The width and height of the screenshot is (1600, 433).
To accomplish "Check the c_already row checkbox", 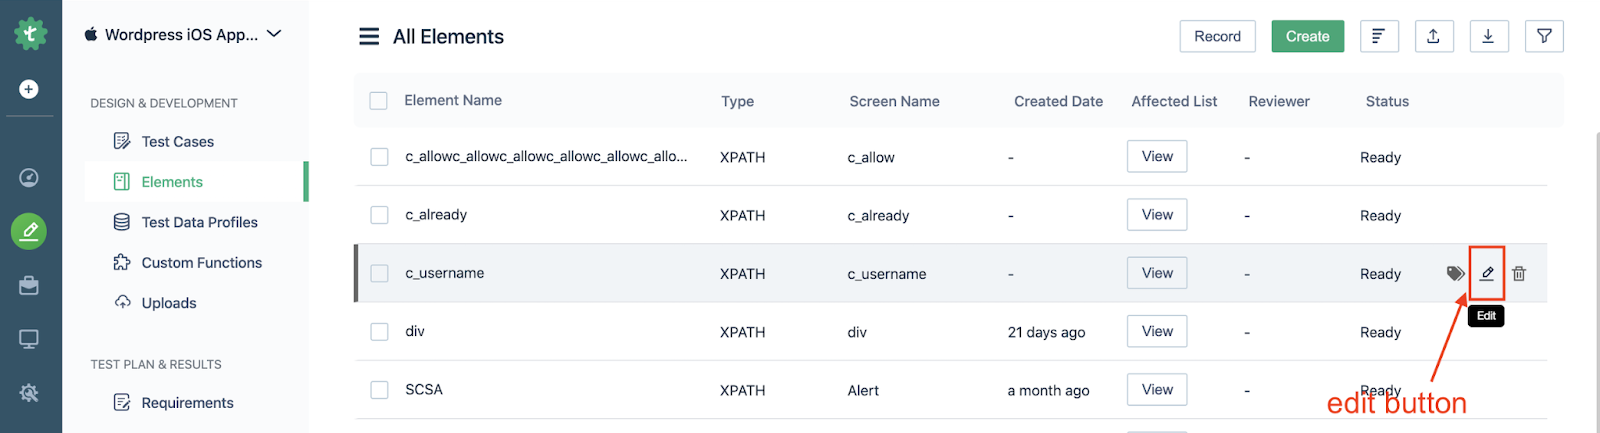I will pos(379,215).
